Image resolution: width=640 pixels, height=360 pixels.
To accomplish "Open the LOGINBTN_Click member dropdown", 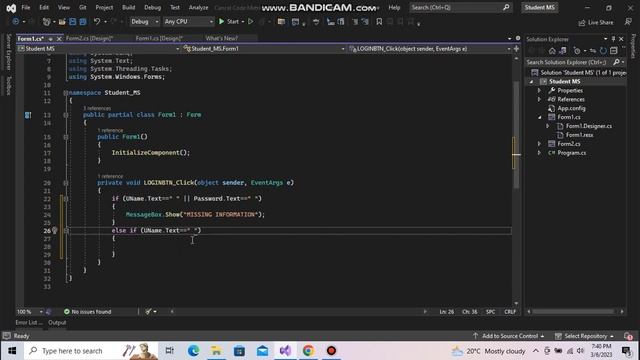I will [x=430, y=49].
